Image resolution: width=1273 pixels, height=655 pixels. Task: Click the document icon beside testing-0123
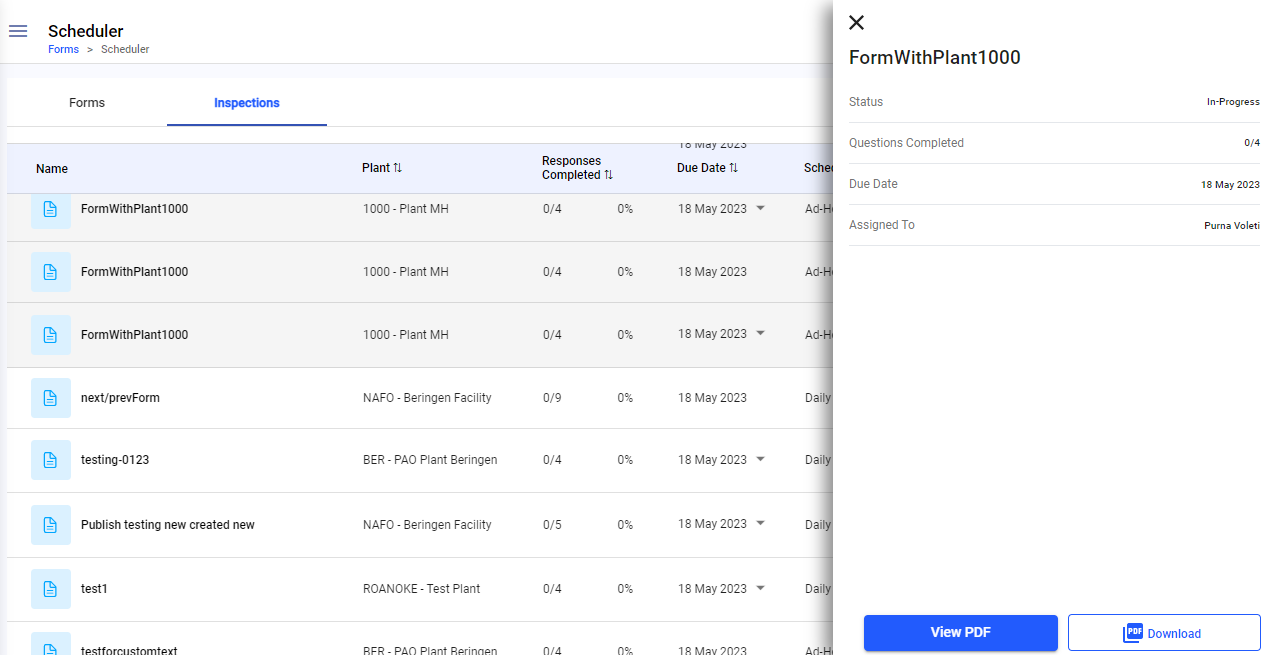coord(51,460)
